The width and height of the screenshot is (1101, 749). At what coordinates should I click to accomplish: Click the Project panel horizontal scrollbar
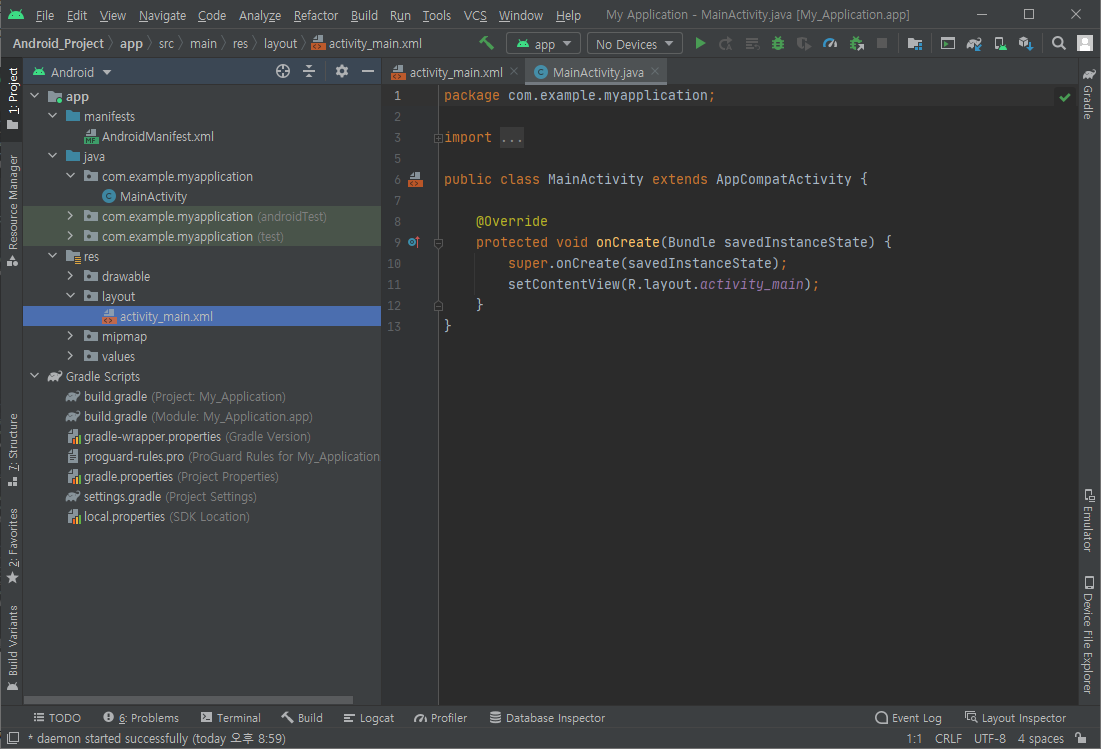tap(188, 700)
